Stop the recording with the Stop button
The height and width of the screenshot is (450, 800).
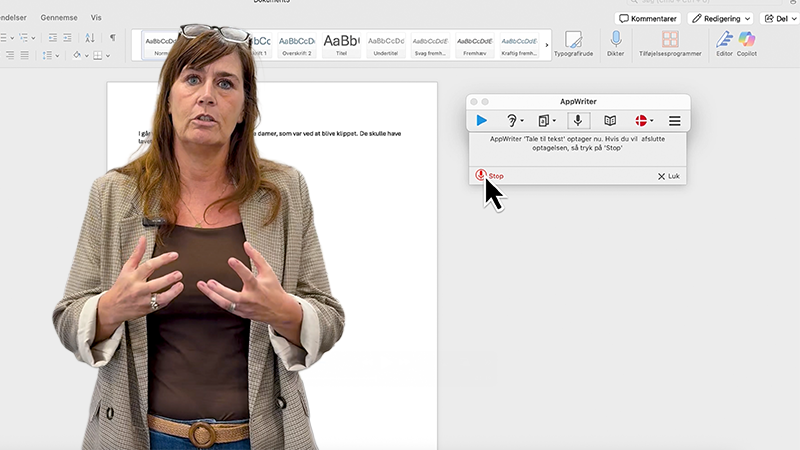click(489, 176)
